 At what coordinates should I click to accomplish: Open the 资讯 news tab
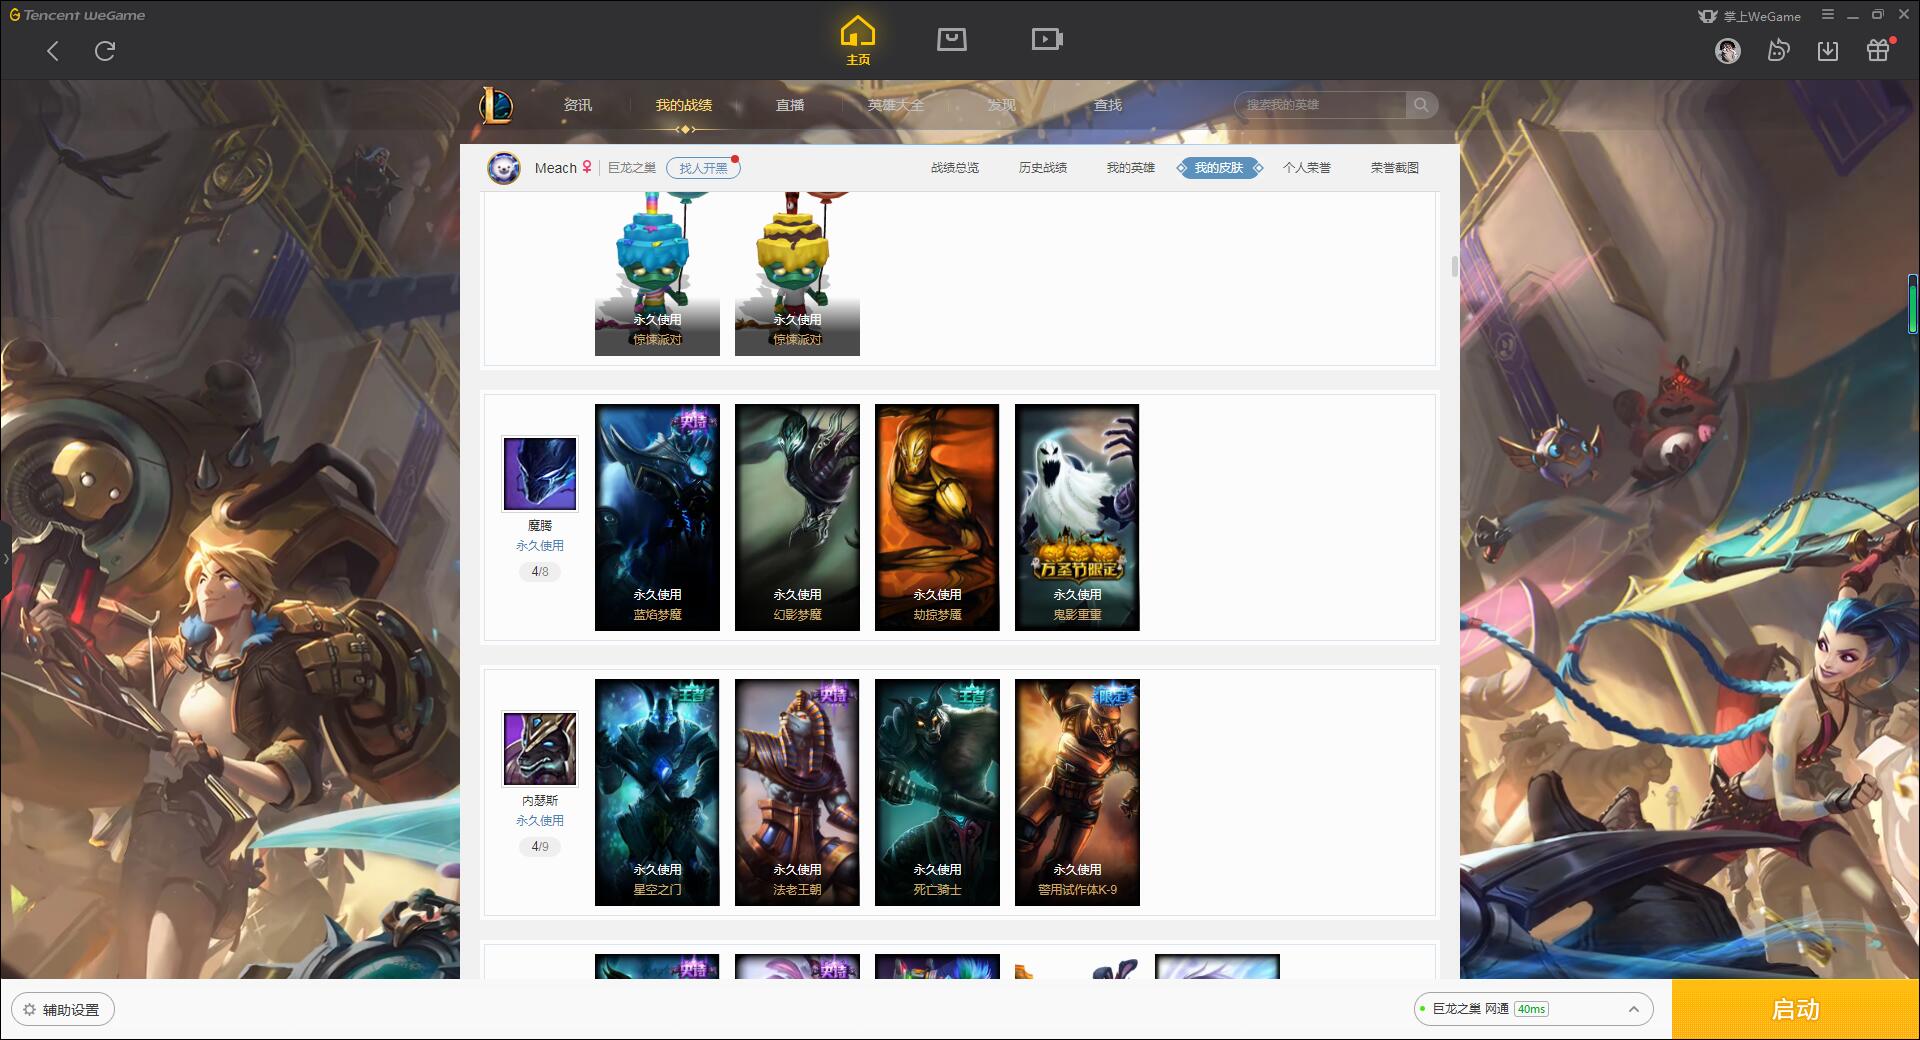coord(578,105)
